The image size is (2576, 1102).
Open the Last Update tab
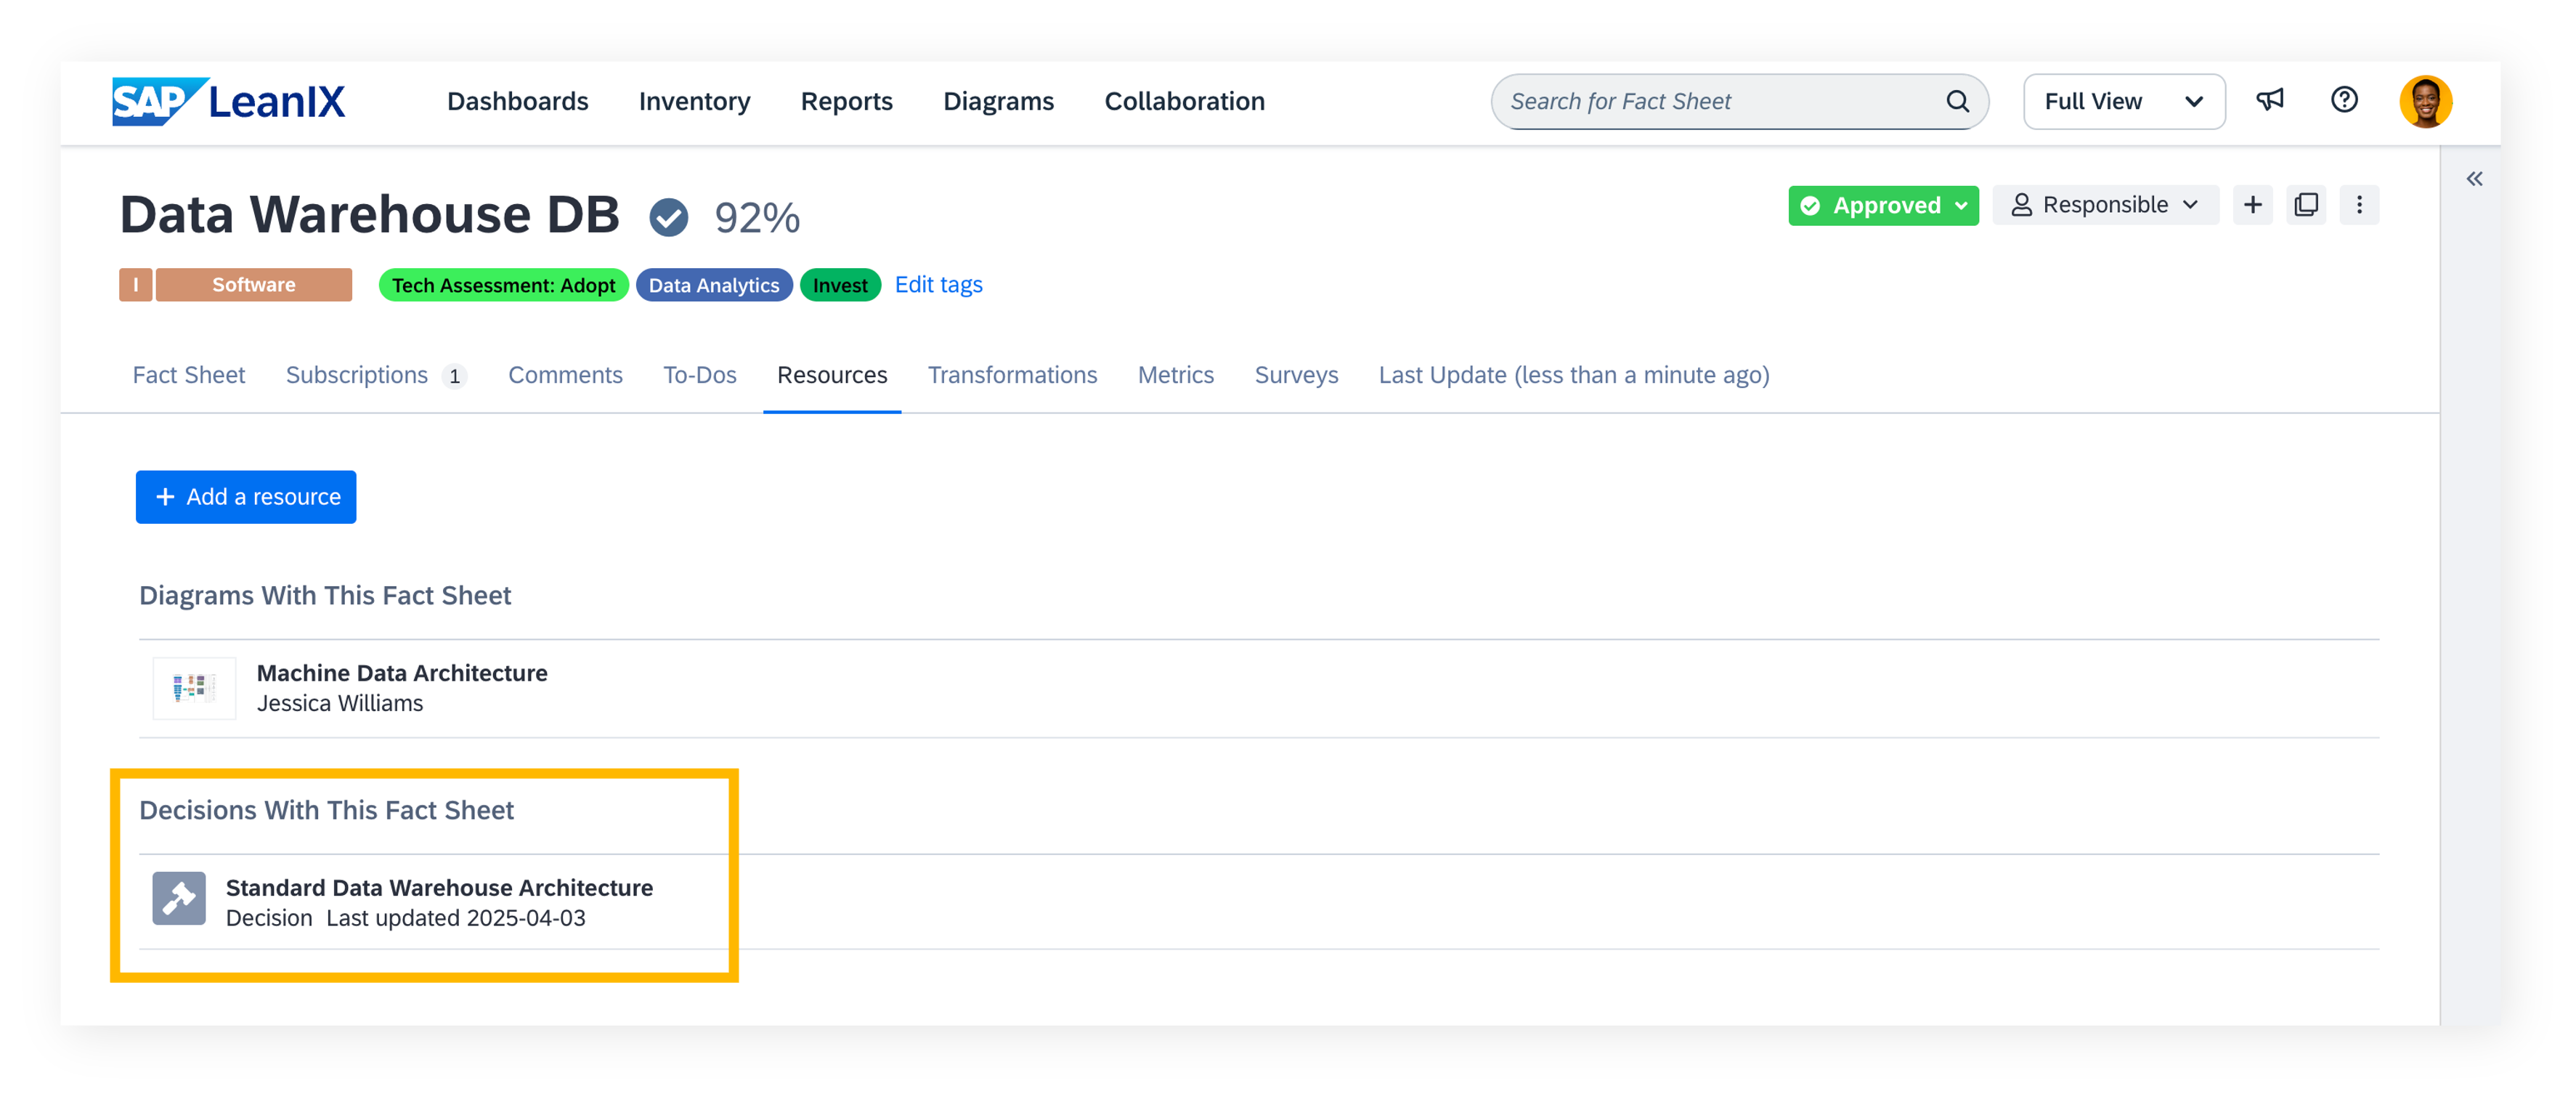tap(1574, 375)
